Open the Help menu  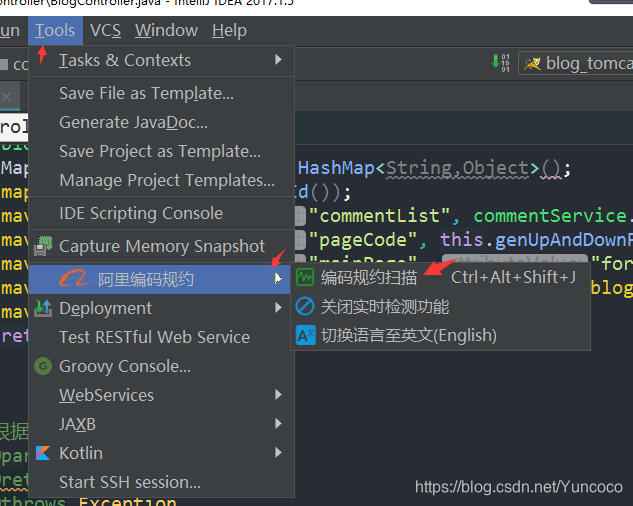pyautogui.click(x=229, y=31)
